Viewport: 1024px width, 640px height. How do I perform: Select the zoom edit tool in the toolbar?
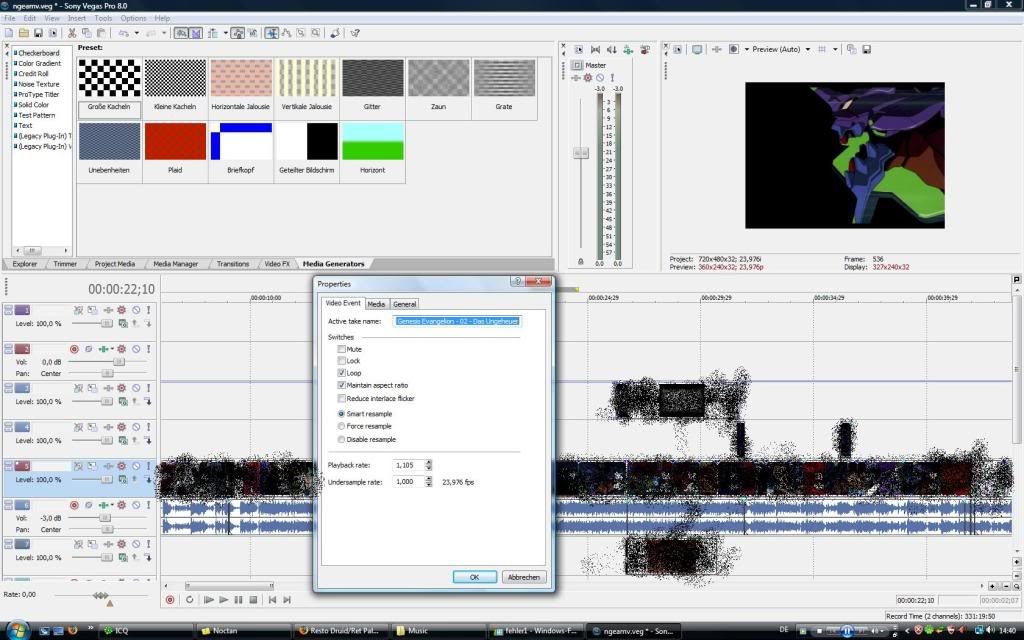point(315,33)
